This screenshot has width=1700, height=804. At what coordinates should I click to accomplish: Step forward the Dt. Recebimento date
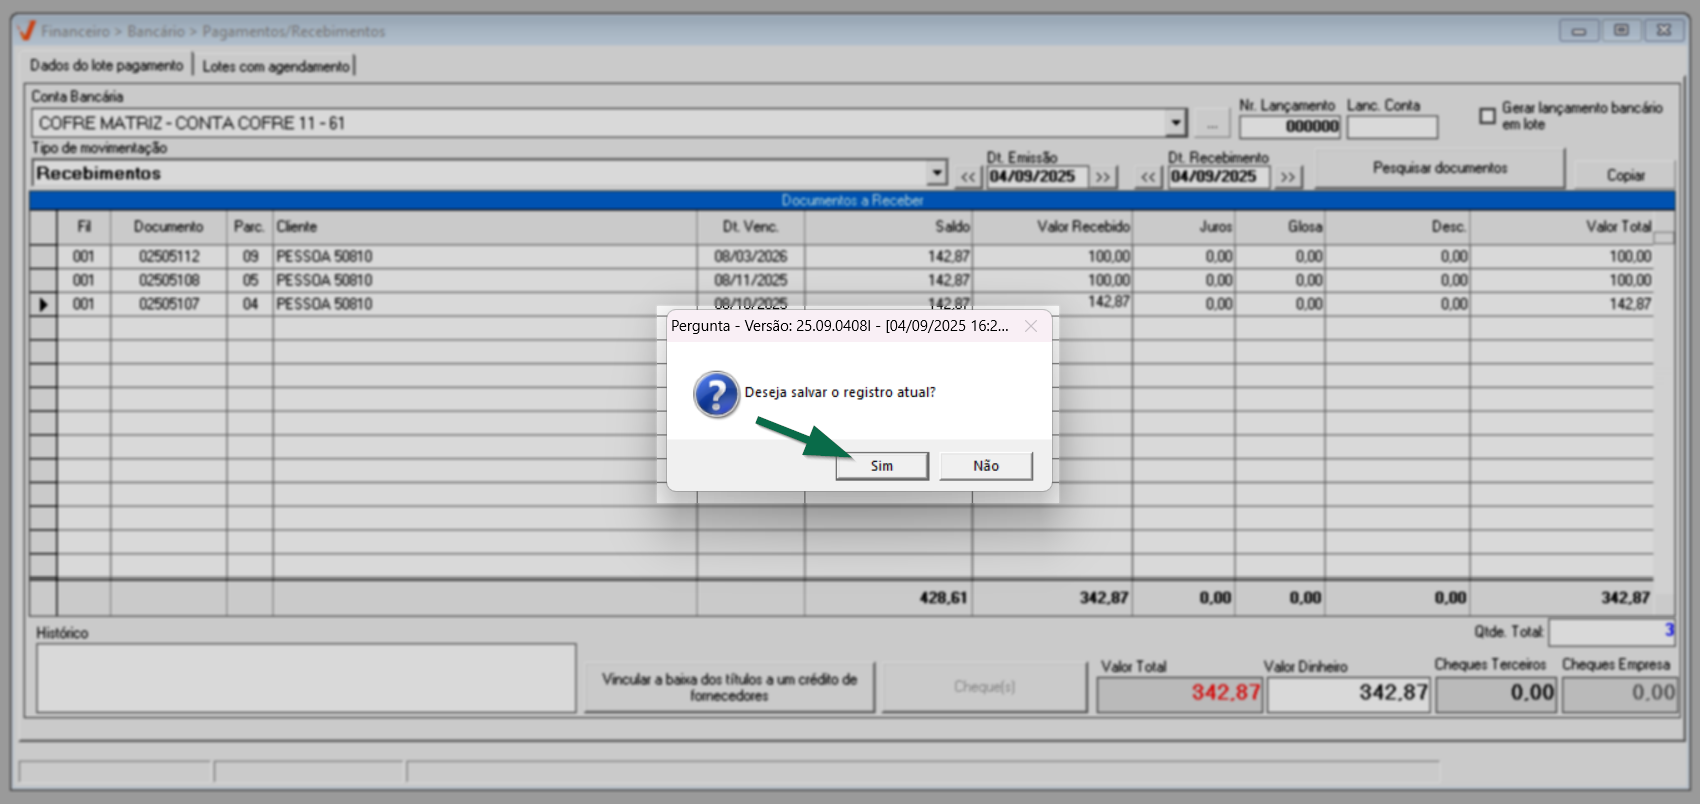point(1288,177)
